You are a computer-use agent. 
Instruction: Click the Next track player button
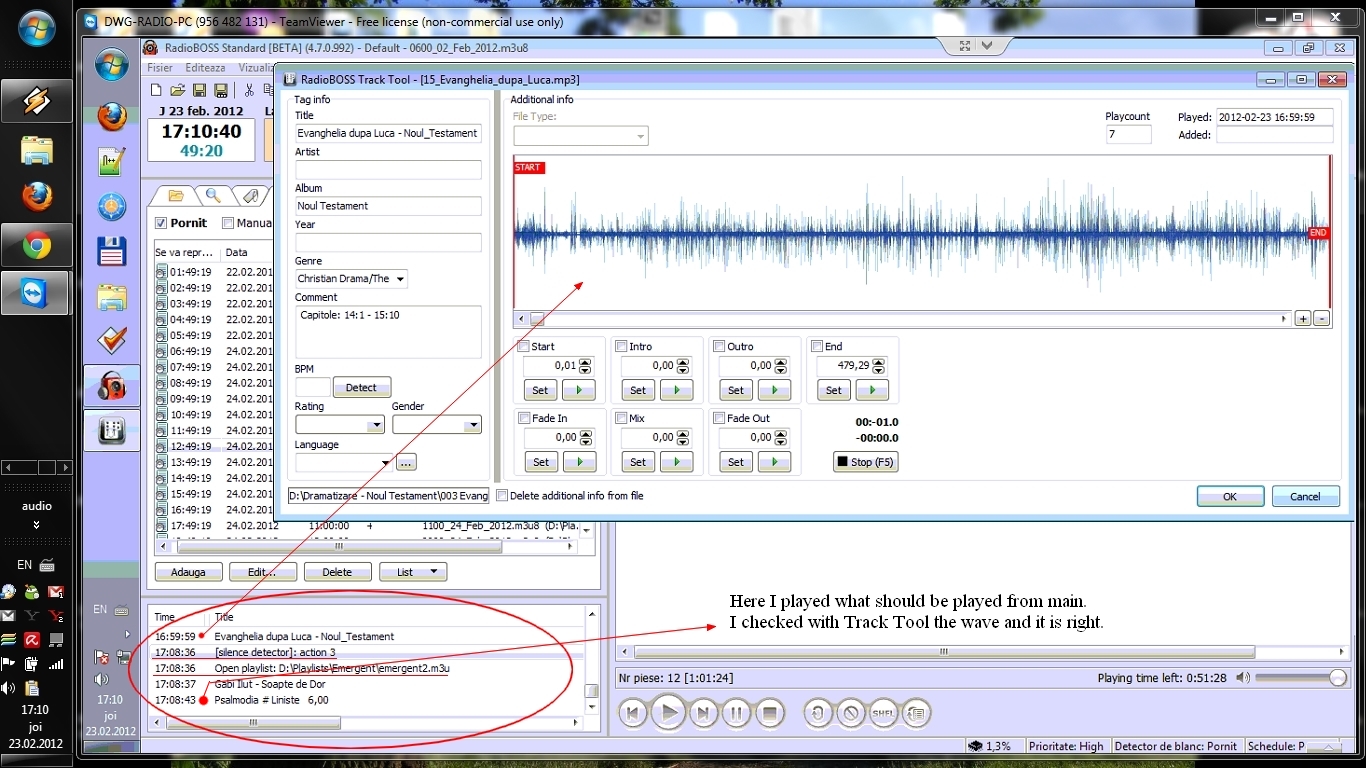704,713
